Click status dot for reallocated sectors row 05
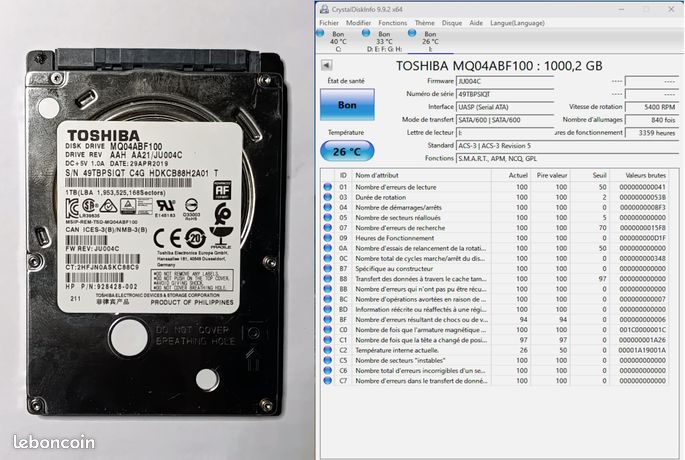Image resolution: width=685 pixels, height=460 pixels. [x=327, y=218]
